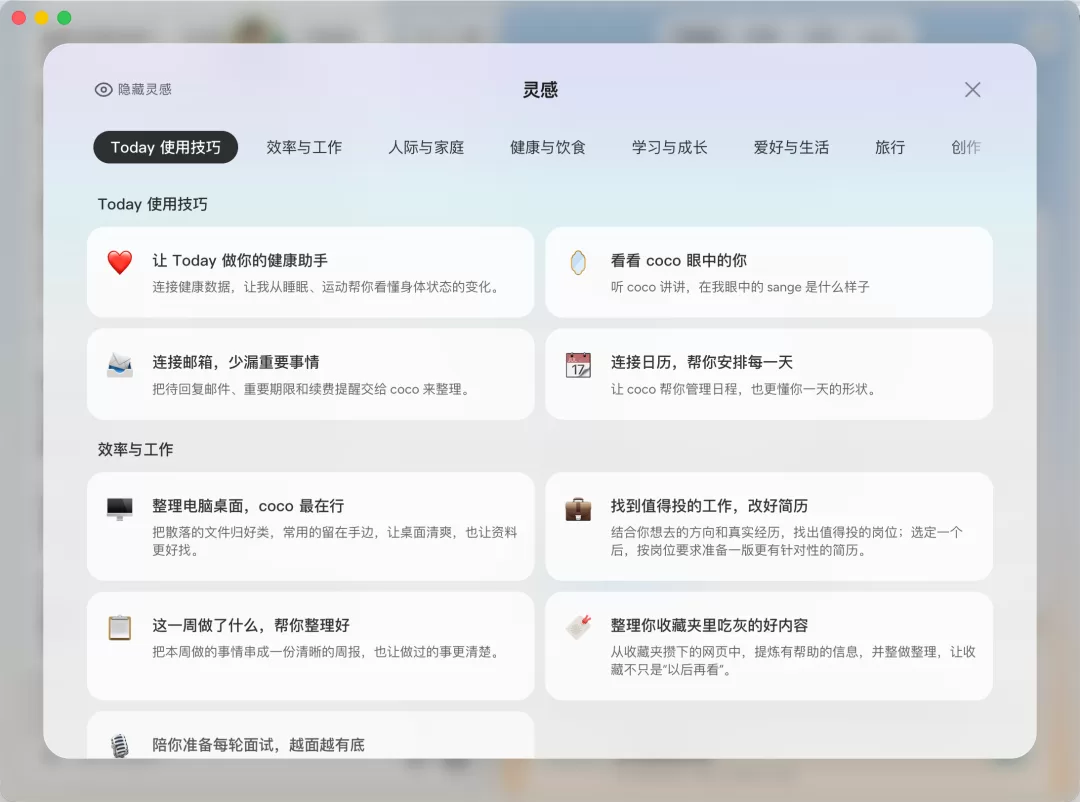
Task: Click the 灵感 title text
Action: tap(540, 90)
